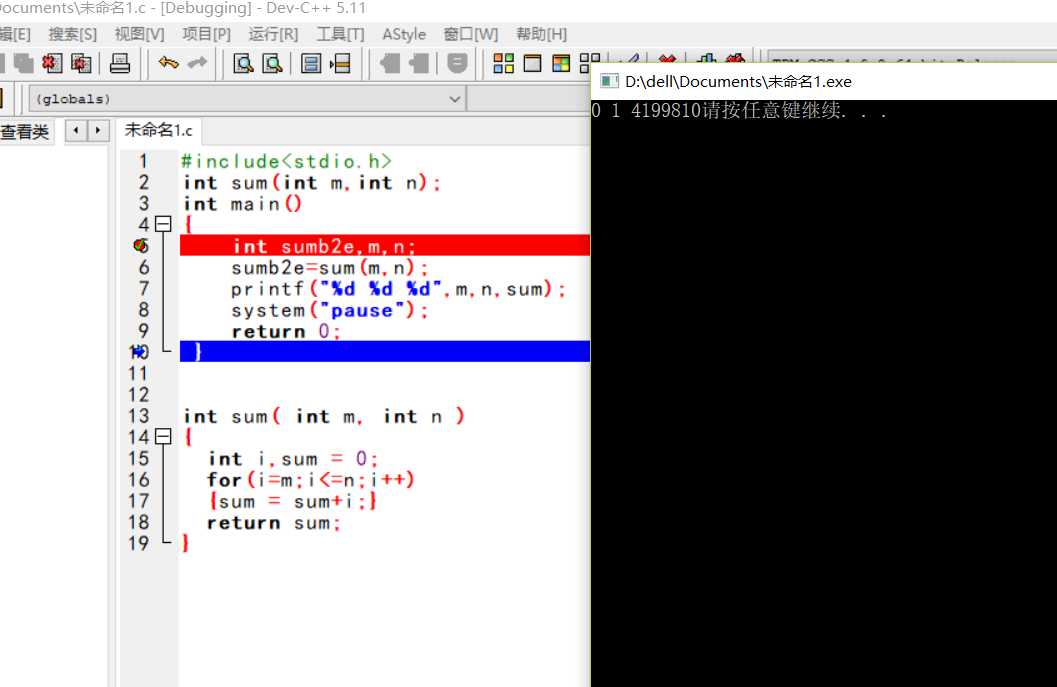
Task: Click the red-highlighted 'int sumb2e,m,n;' line
Action: pyautogui.click(x=385, y=245)
